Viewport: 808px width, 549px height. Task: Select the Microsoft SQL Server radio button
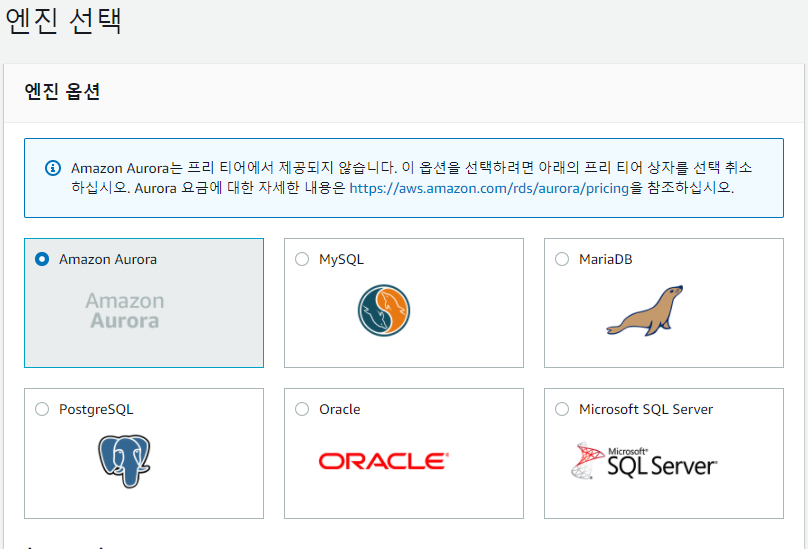562,409
